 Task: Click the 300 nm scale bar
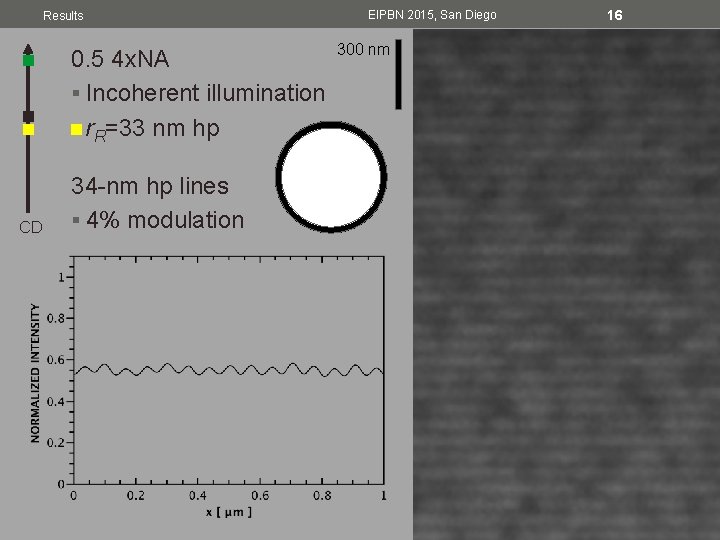click(x=398, y=74)
